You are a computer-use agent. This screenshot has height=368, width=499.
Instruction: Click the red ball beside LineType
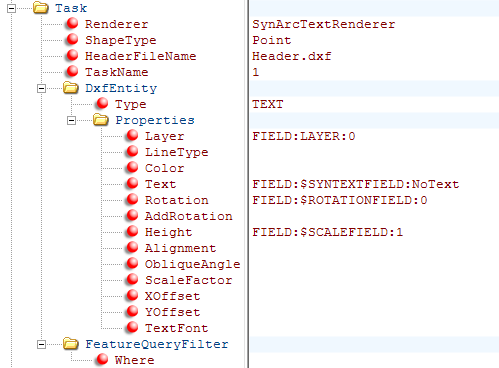coord(132,152)
